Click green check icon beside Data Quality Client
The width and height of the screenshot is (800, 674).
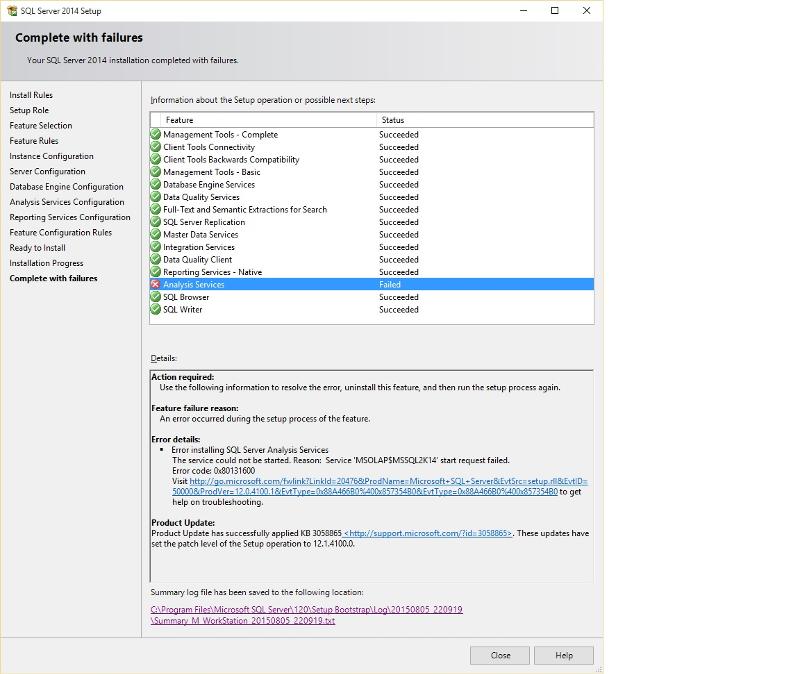coord(156,259)
